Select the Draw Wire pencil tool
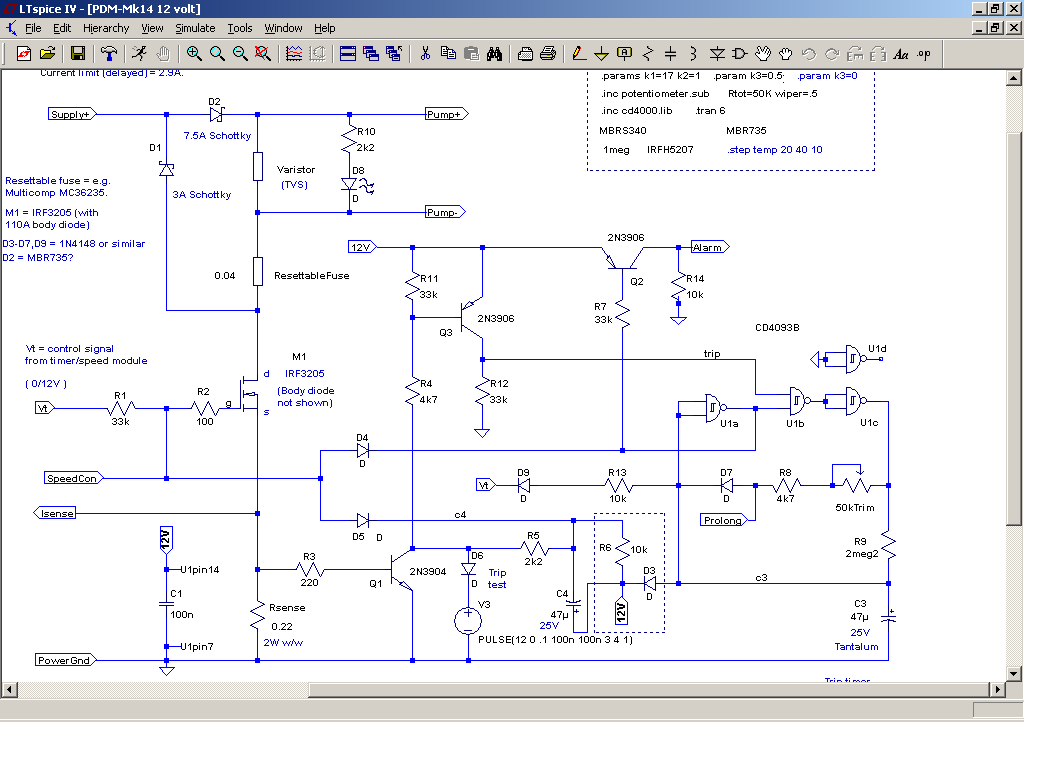The width and height of the screenshot is (1042, 770). [x=578, y=54]
